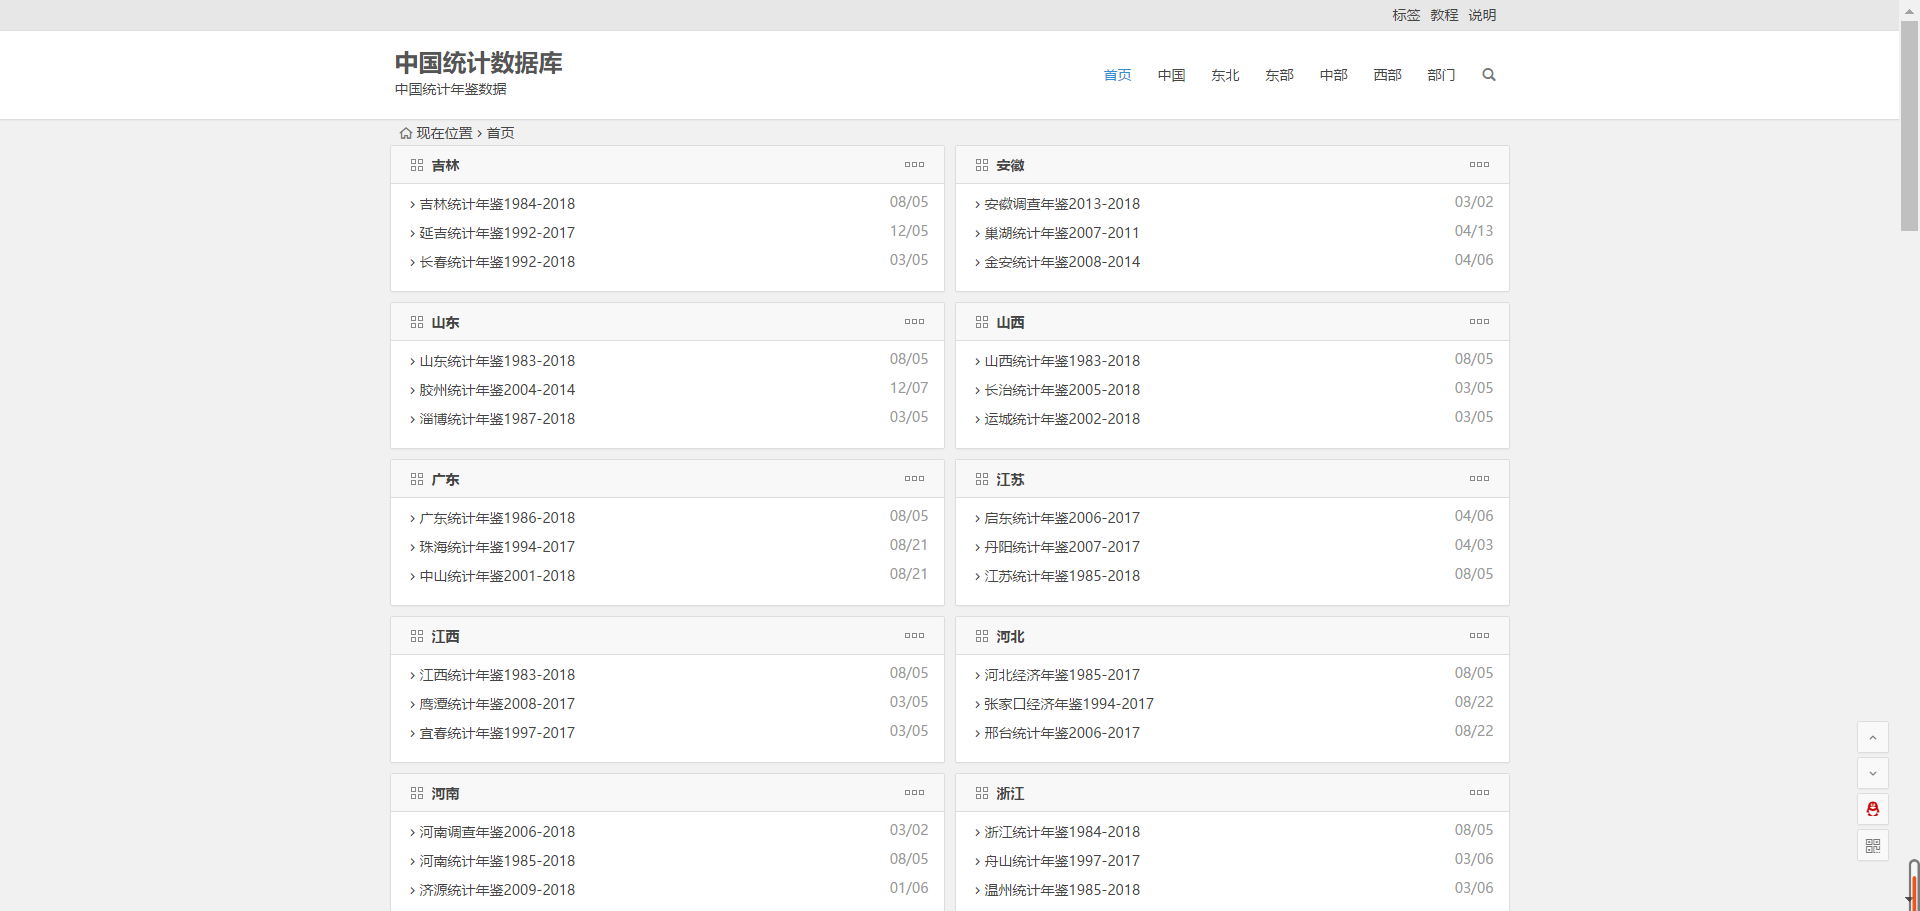Open the more dots in 江苏 panel

point(1479,479)
